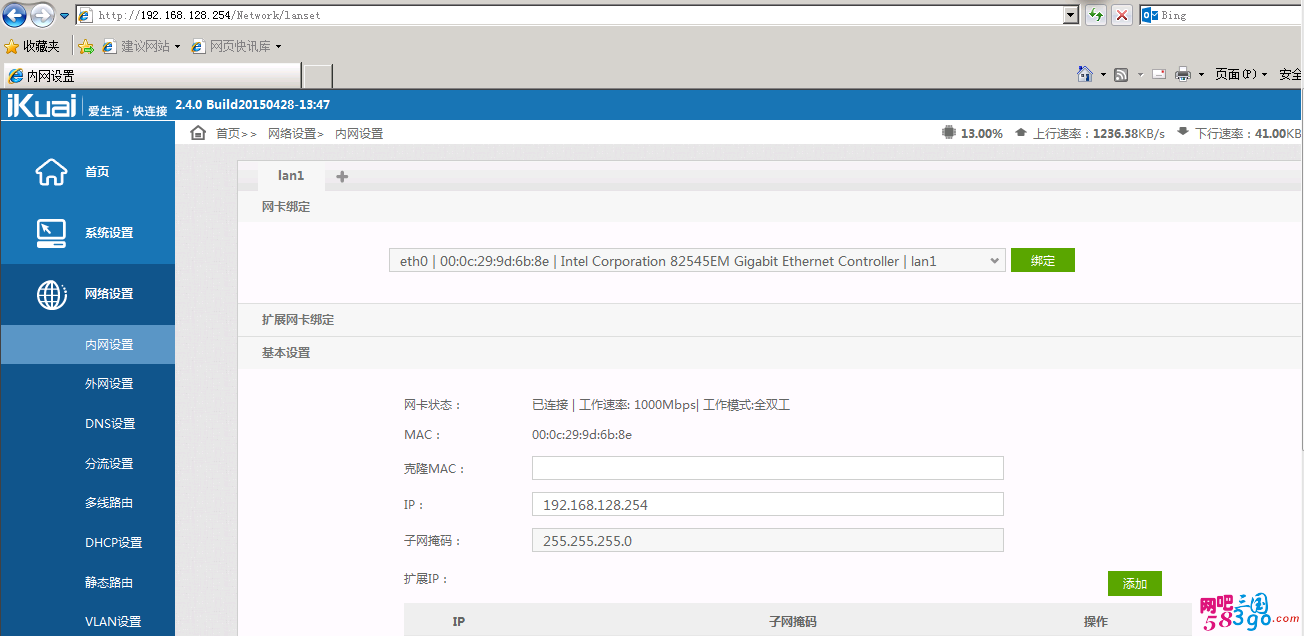
Task: Select 外网设置 sidebar item
Action: 87,384
